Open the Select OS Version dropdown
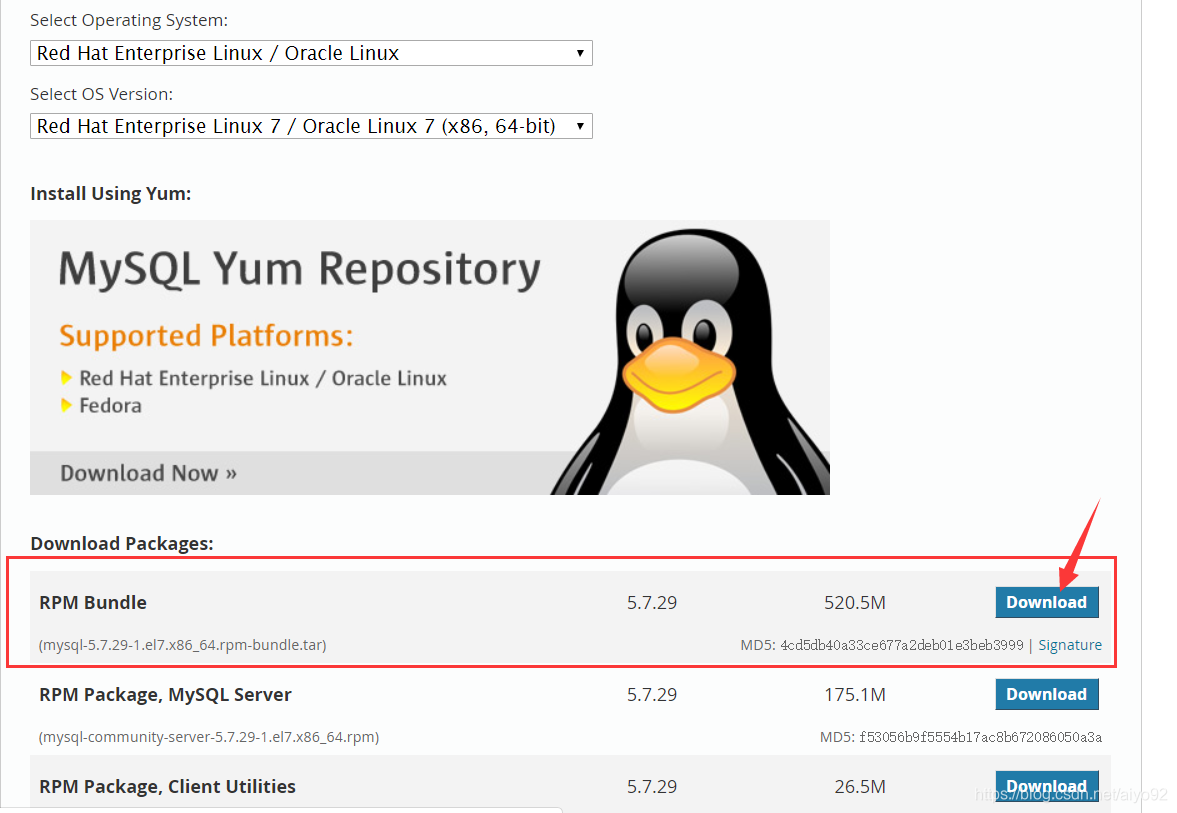 coord(311,126)
